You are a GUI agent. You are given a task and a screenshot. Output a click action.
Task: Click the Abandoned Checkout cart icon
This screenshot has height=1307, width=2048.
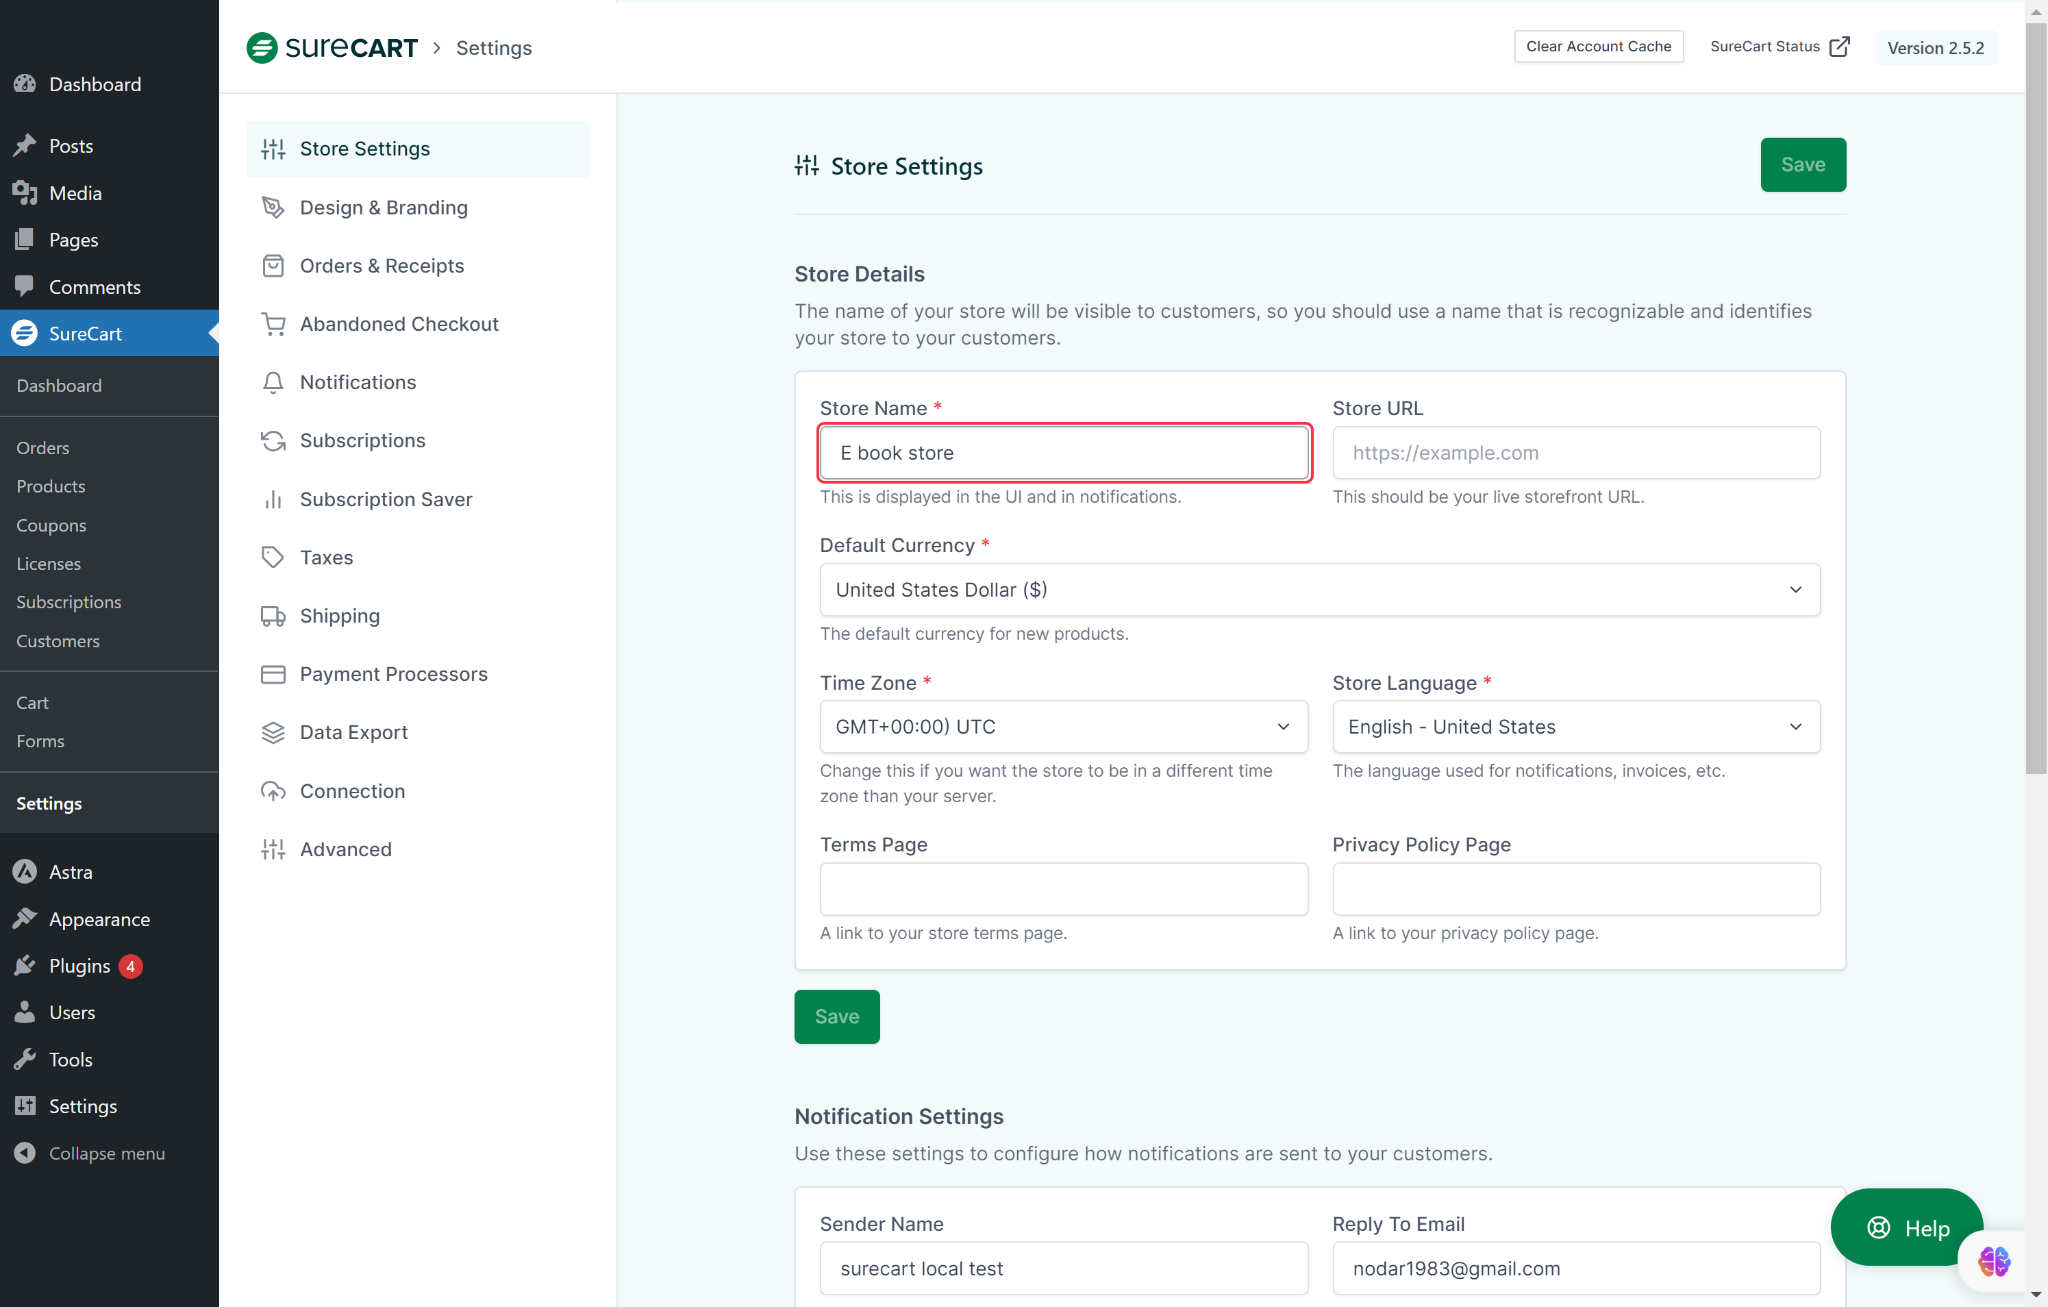coord(273,324)
